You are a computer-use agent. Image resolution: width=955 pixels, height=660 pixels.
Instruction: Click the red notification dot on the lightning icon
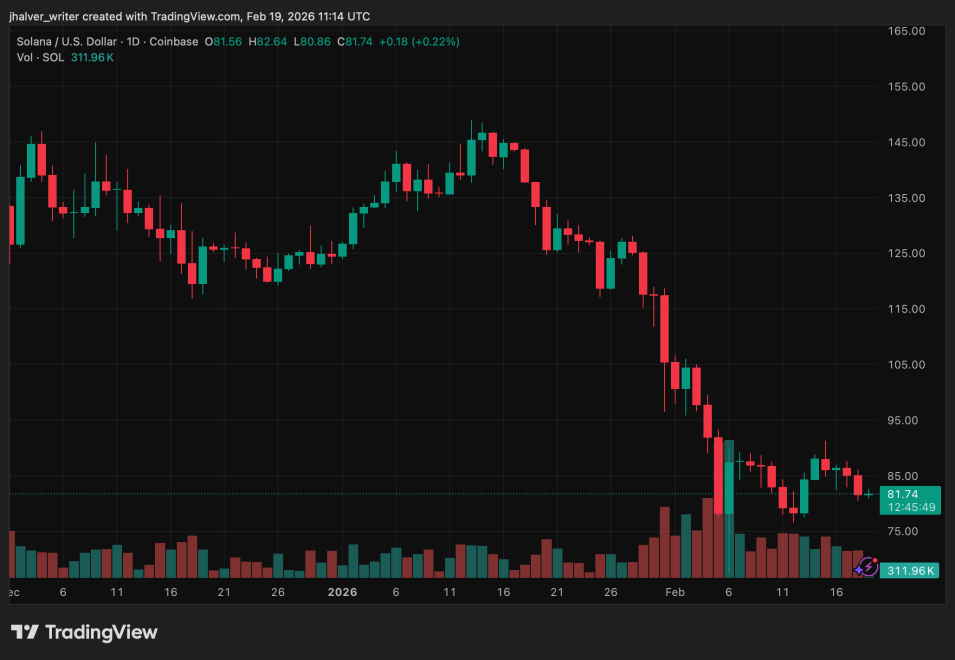[875, 560]
